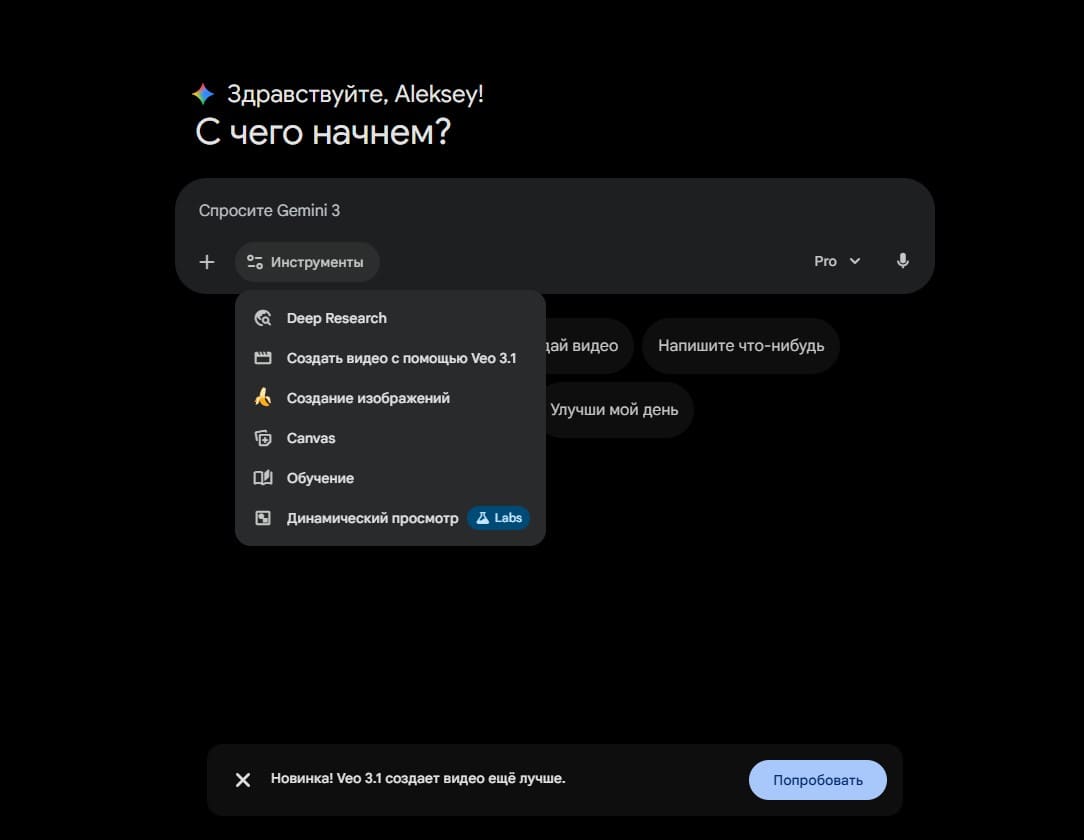Click the Veo 3.1 video camera icon
The height and width of the screenshot is (840, 1084).
pyautogui.click(x=262, y=357)
